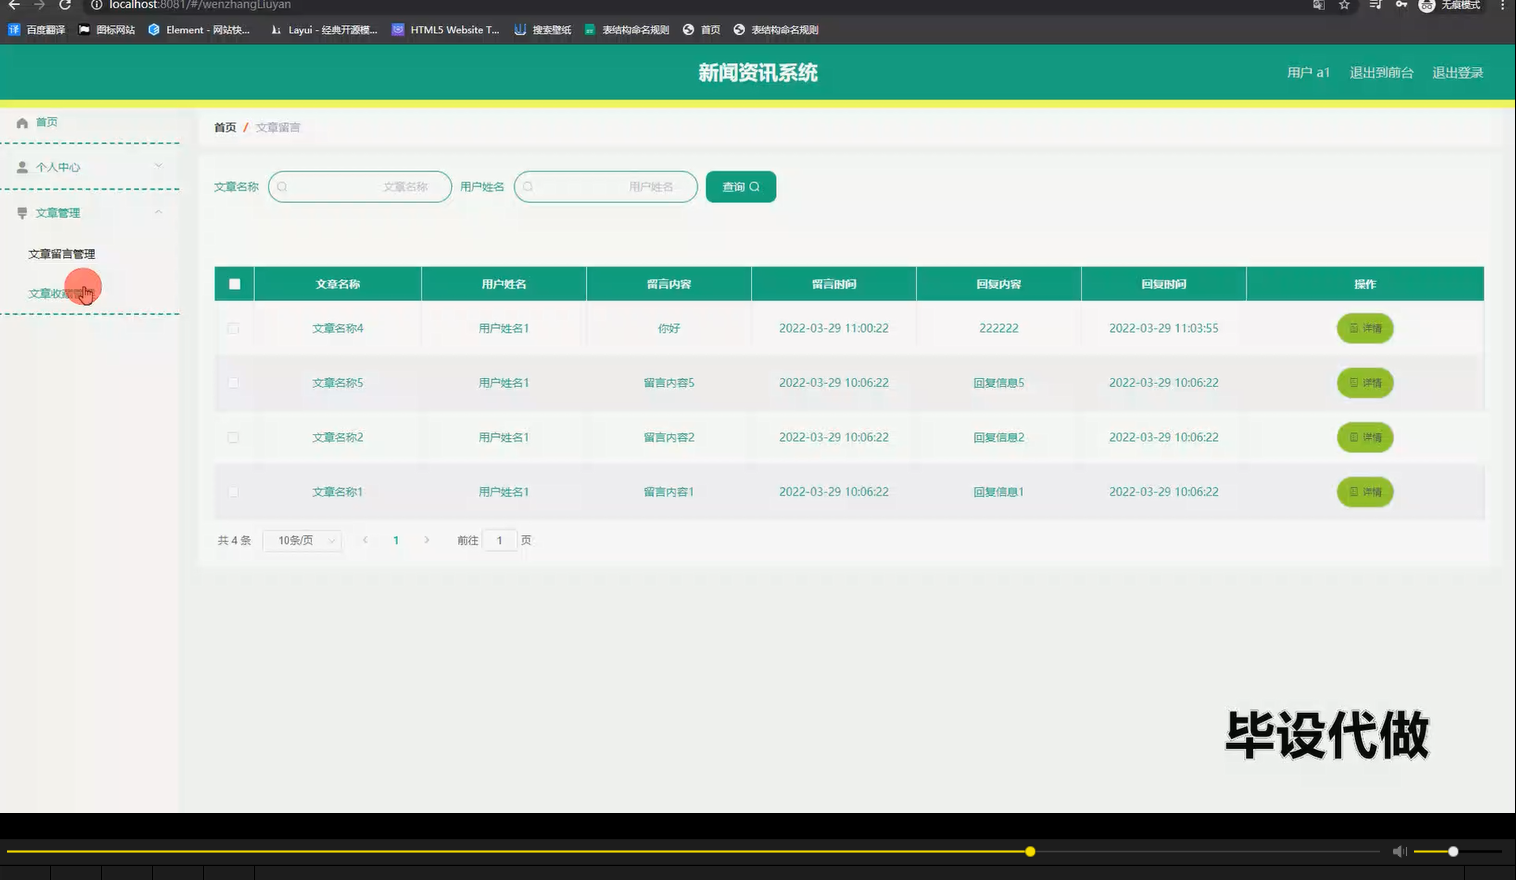The width and height of the screenshot is (1516, 880).
Task: Click 退出到前台 in the header
Action: pos(1381,73)
